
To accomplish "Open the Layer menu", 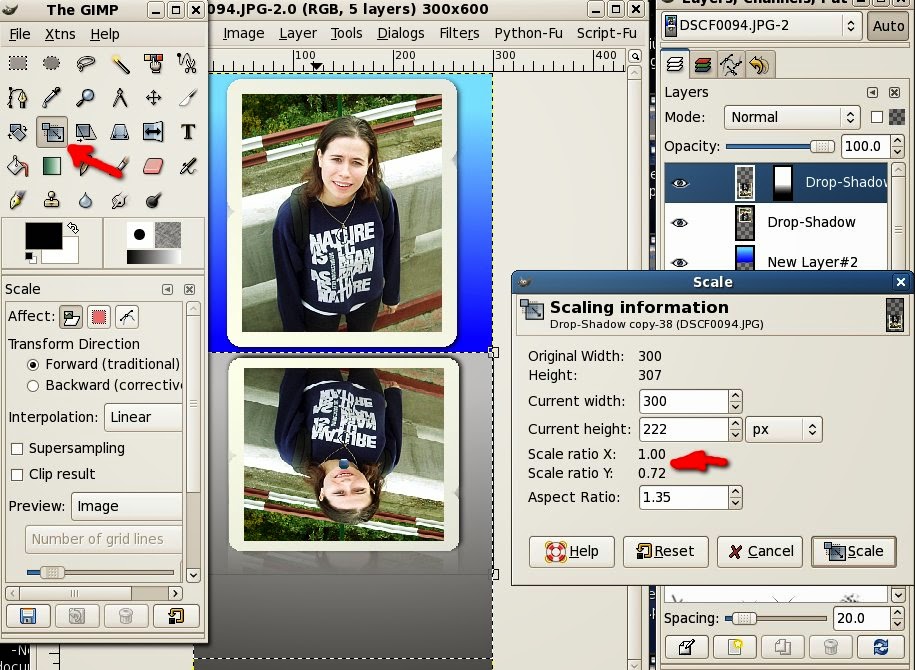I will [x=298, y=33].
